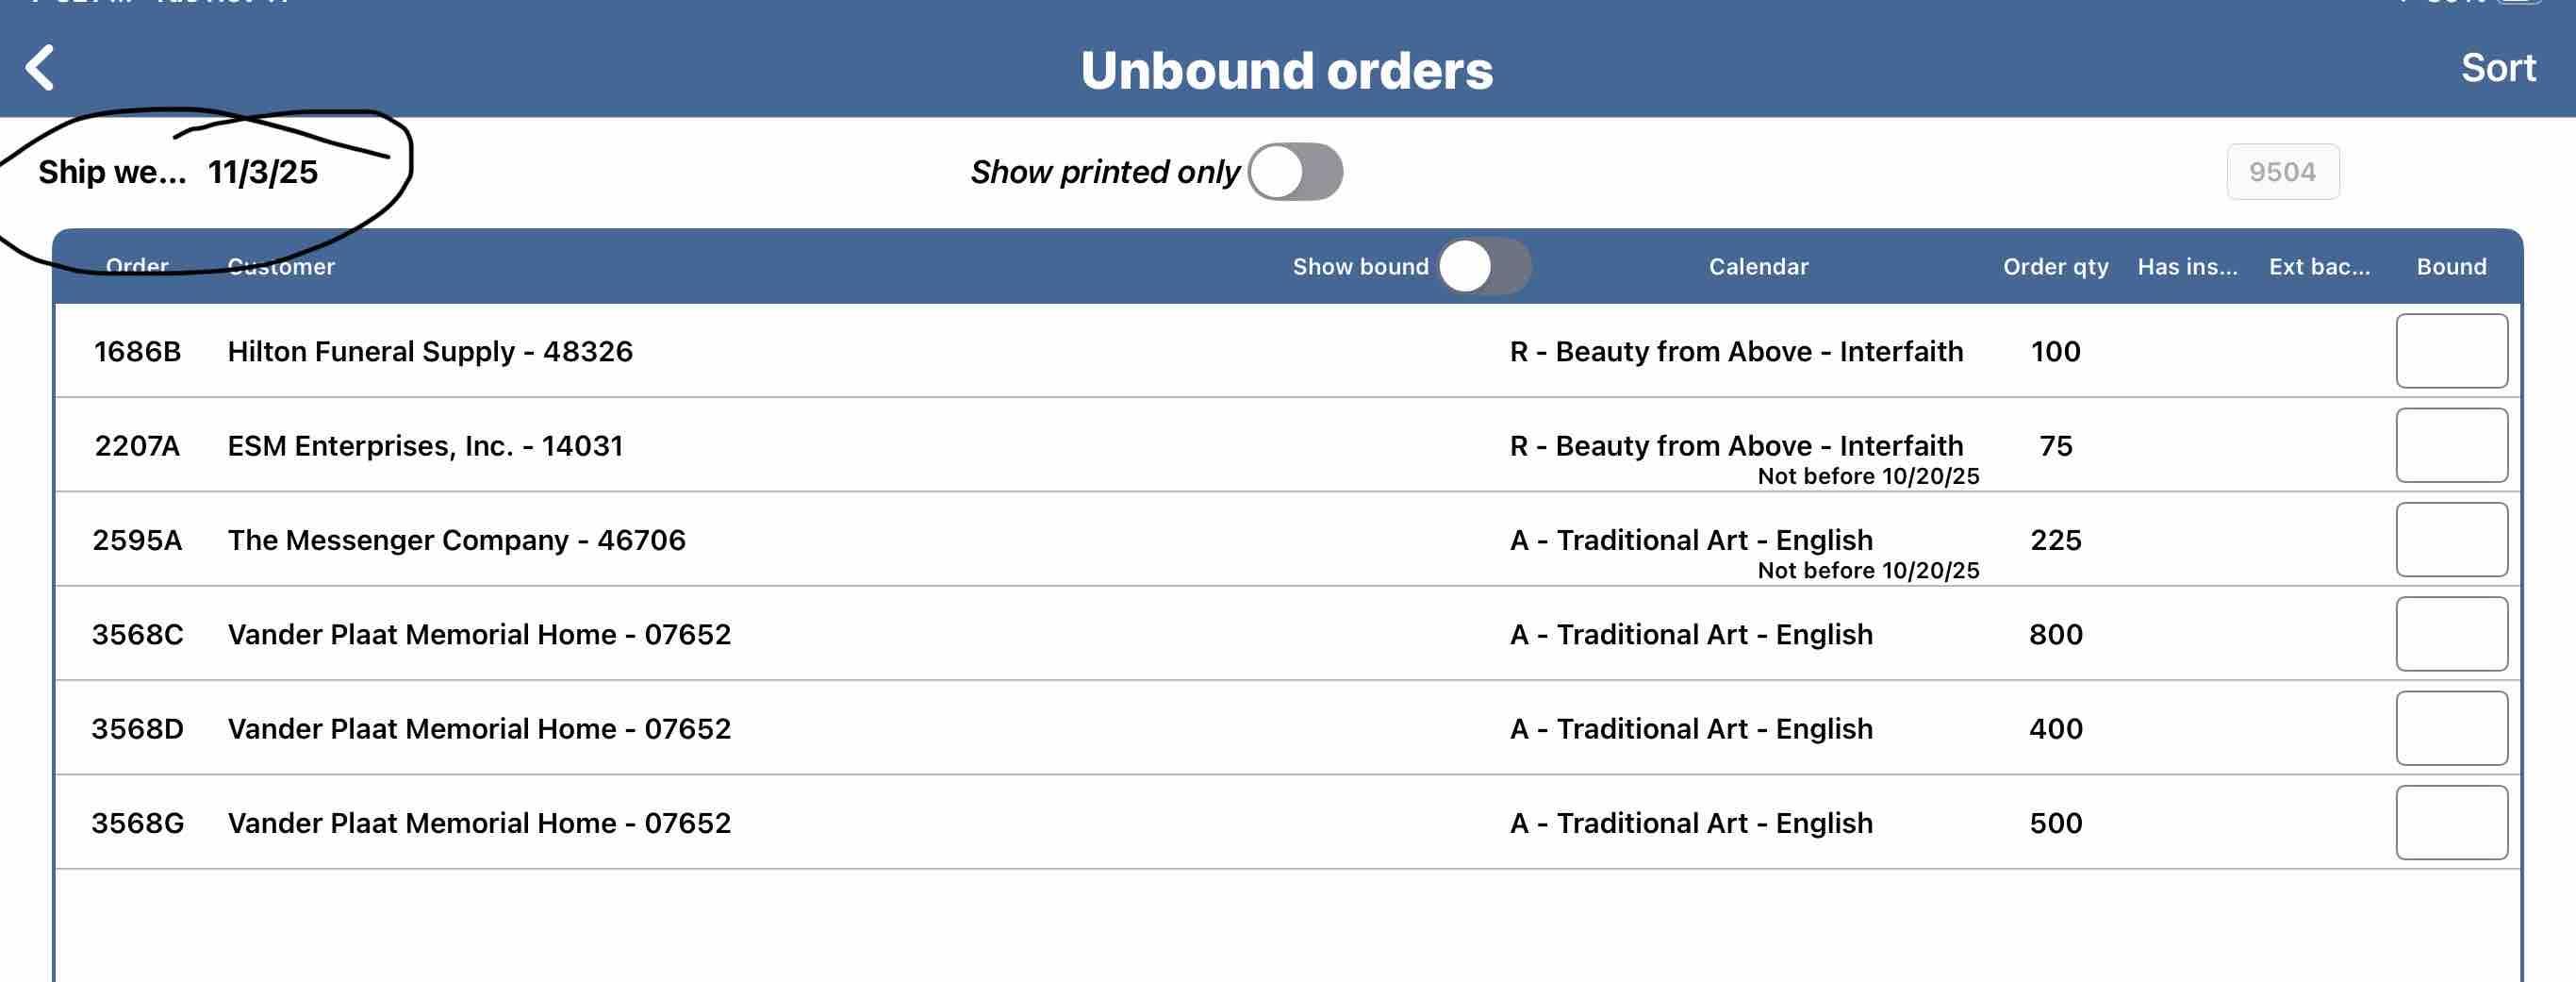Open the Ship week date 11/3/25
Screen dimensions: 2576x982
tap(262, 172)
